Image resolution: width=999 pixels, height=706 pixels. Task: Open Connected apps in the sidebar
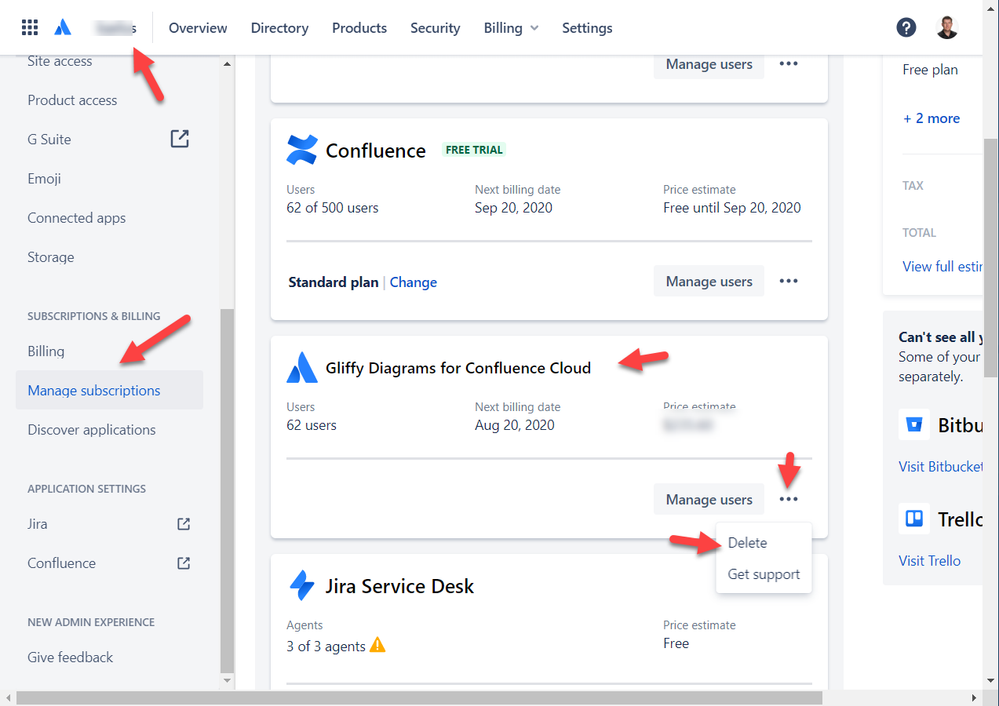(x=76, y=218)
